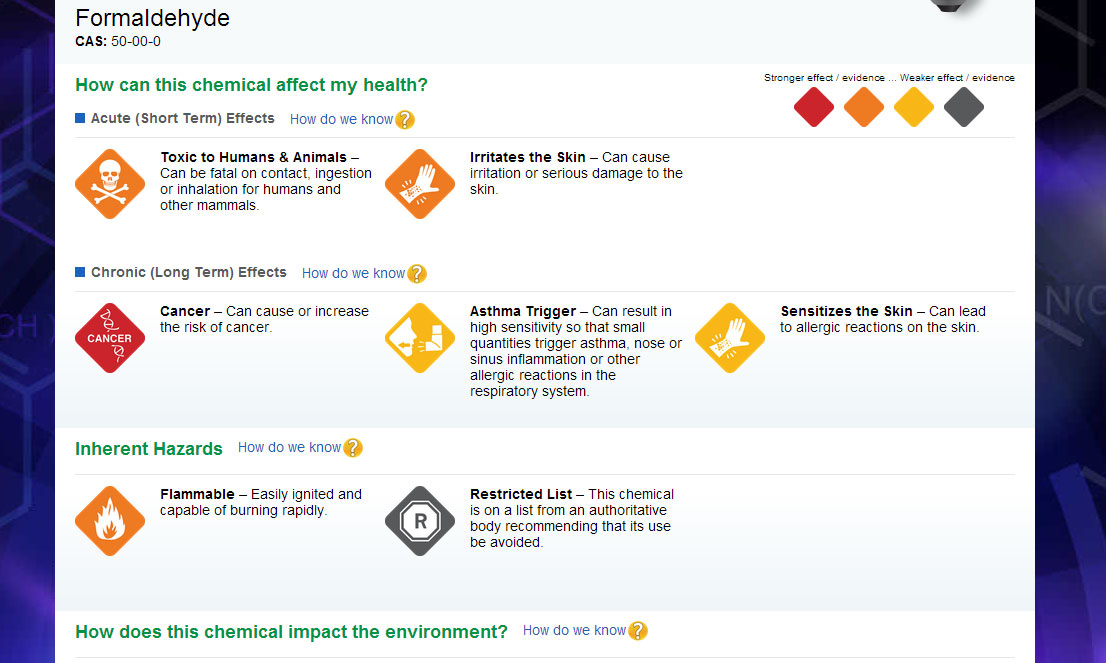Open 'How do we know' for environment impact
This screenshot has width=1106, height=663.
574,630
